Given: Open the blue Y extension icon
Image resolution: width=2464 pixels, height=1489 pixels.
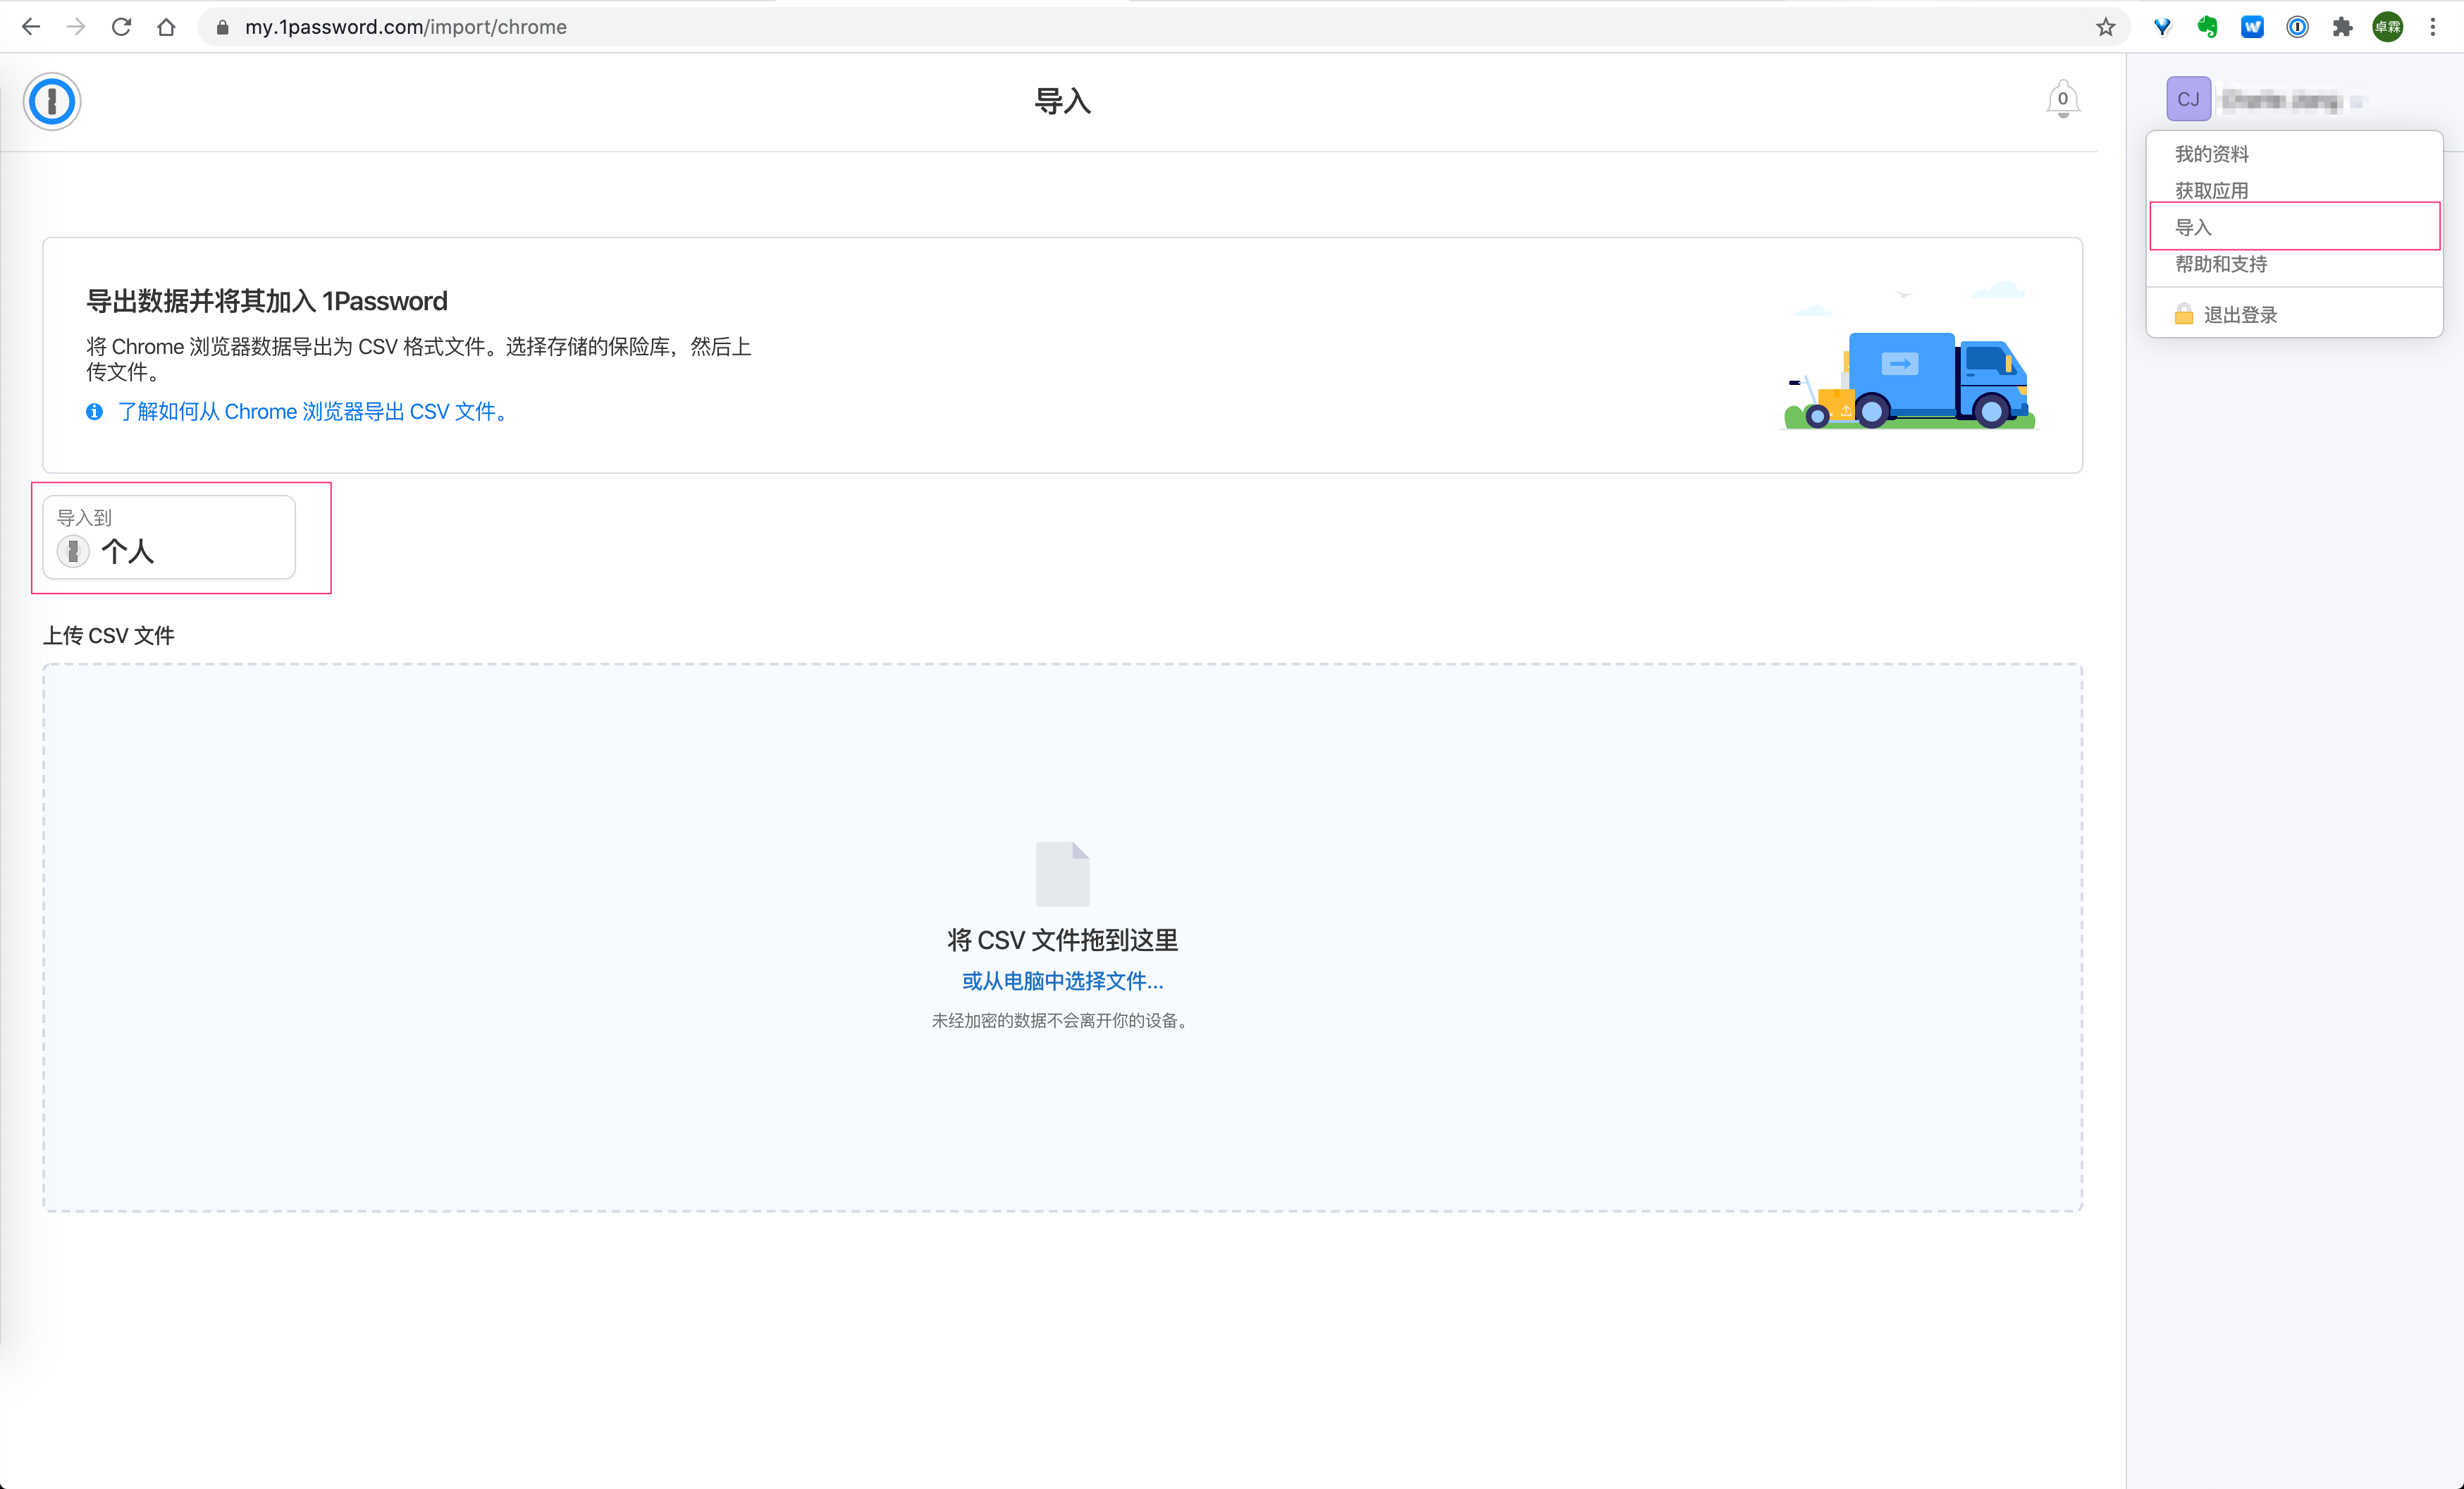Looking at the screenshot, I should (x=2163, y=27).
